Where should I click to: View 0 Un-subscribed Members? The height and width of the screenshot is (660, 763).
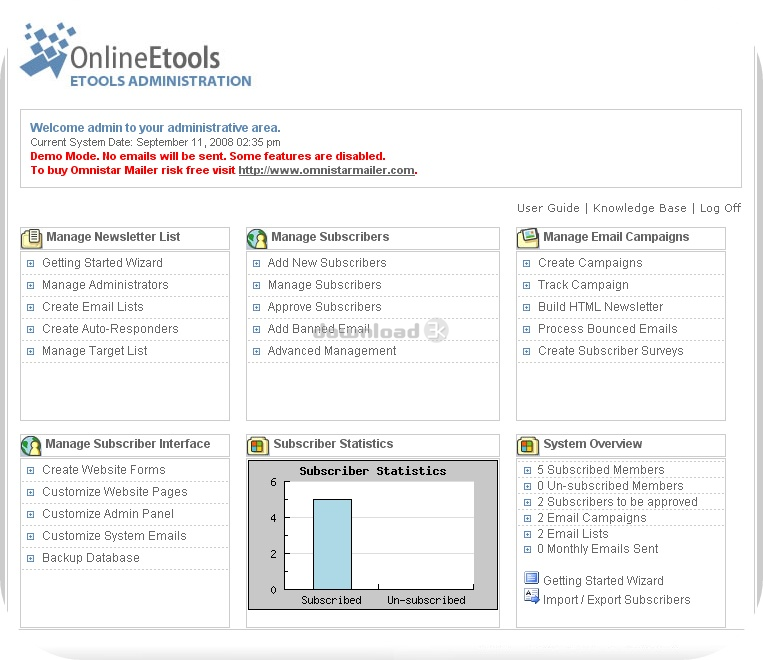[610, 486]
